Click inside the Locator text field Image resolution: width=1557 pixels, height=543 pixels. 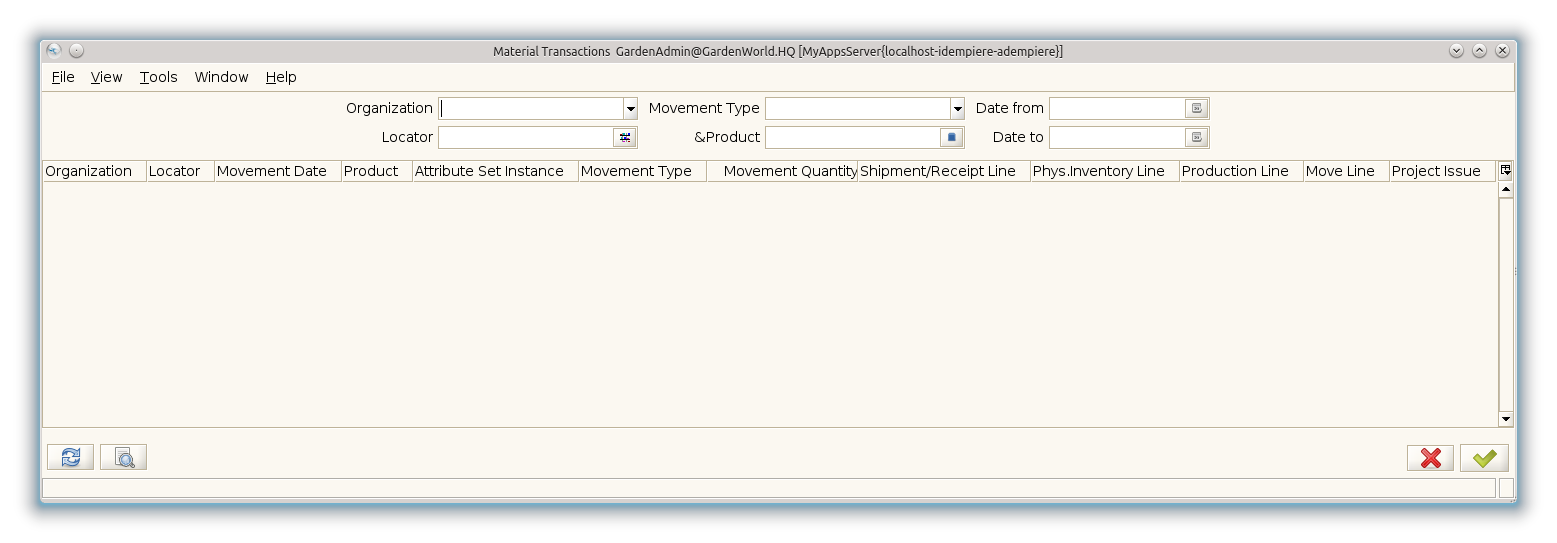tap(525, 137)
